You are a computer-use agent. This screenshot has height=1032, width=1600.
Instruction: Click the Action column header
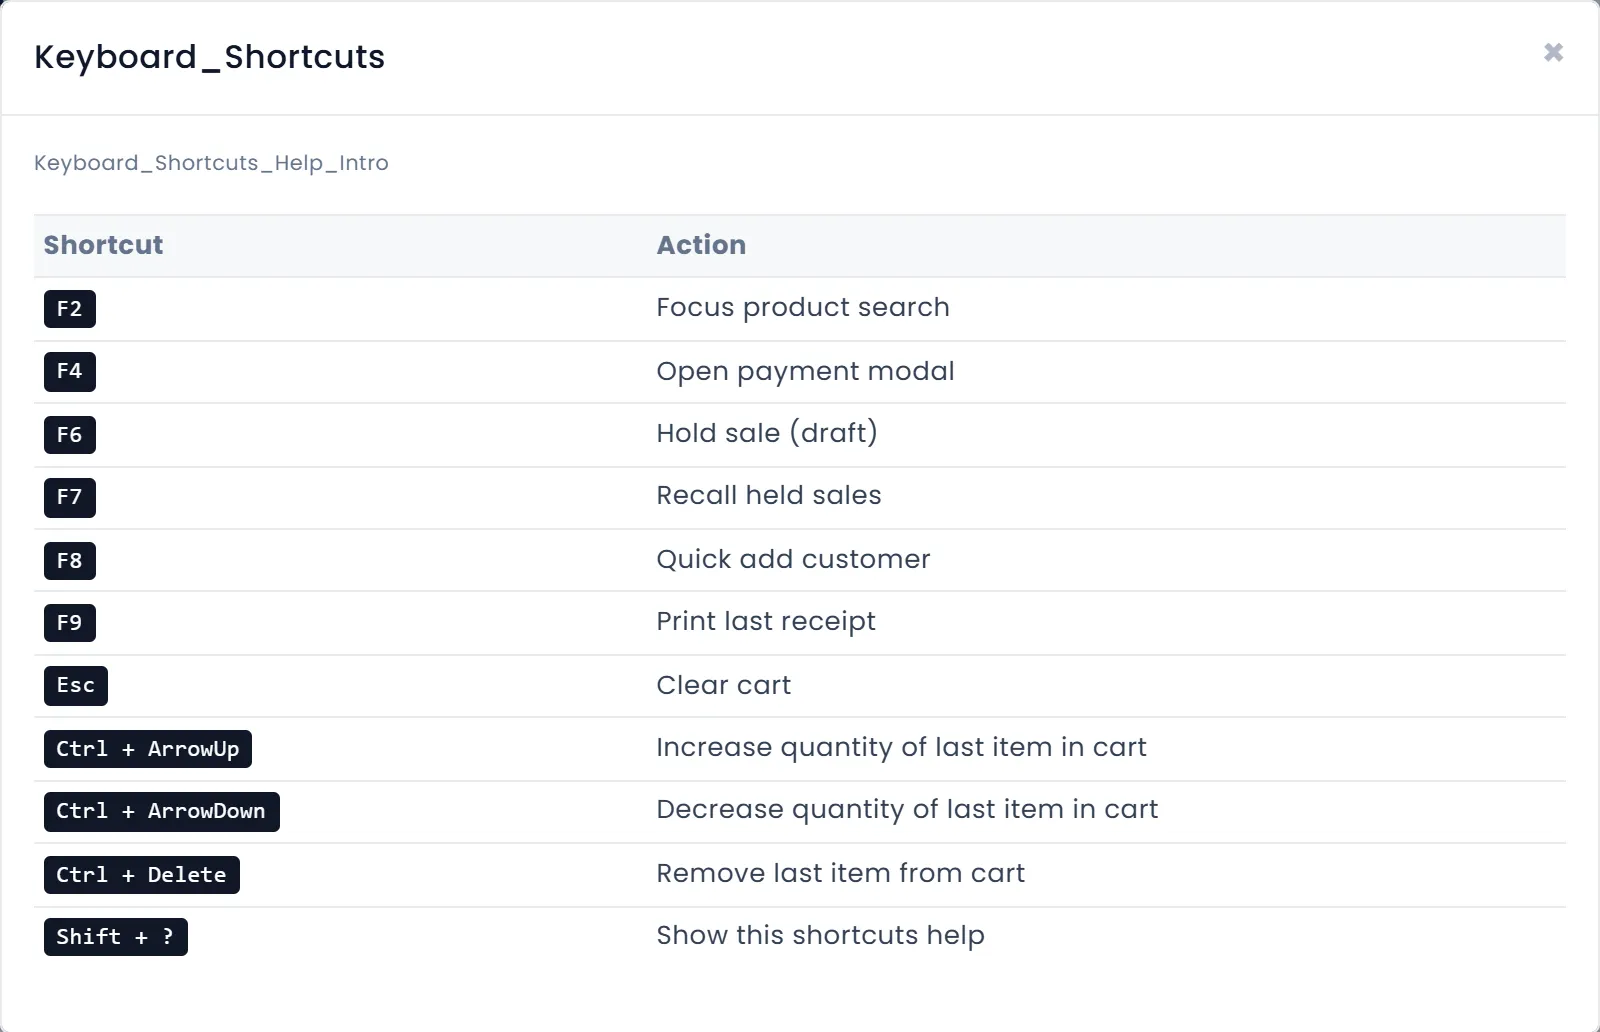[701, 245]
